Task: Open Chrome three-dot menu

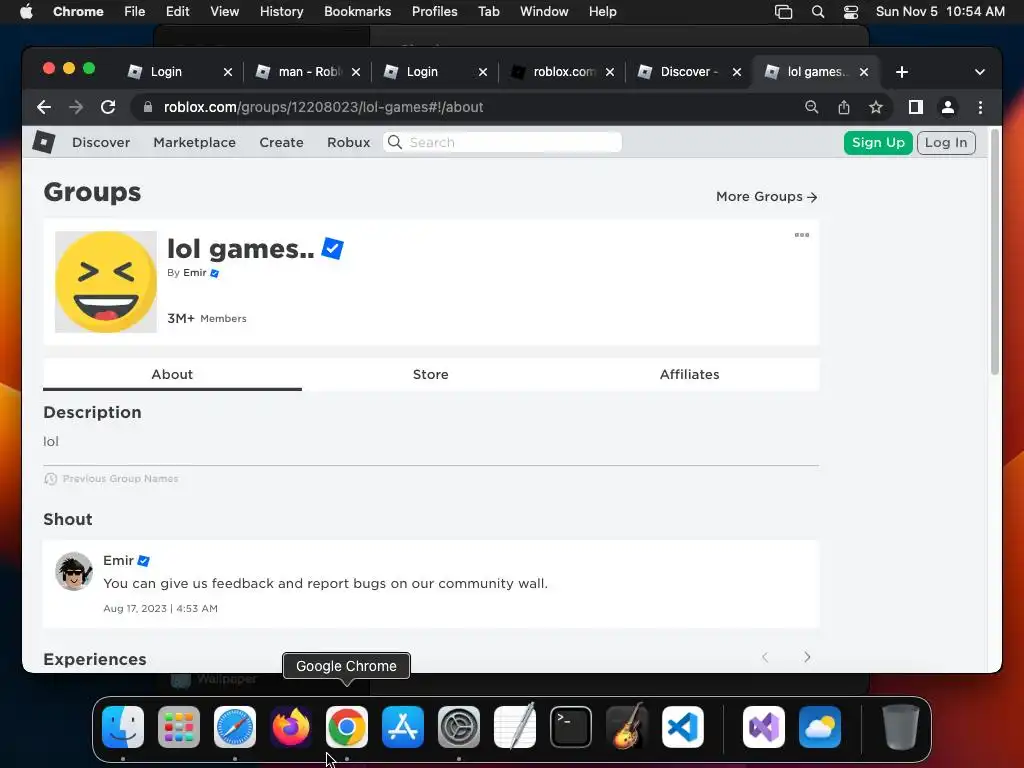Action: (980, 107)
